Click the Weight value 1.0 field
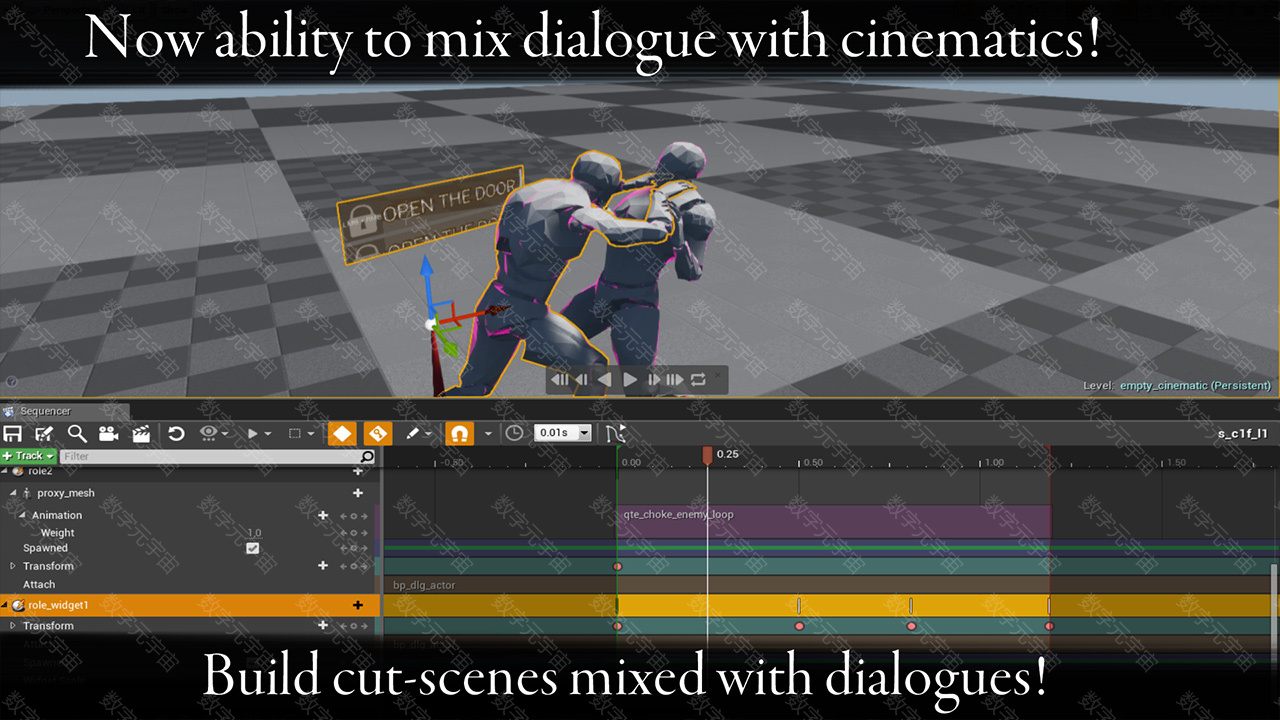The width and height of the screenshot is (1280, 720). pyautogui.click(x=254, y=533)
